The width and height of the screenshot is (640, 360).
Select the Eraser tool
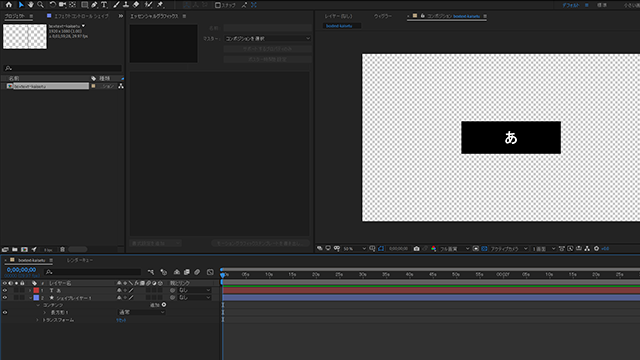136,5
